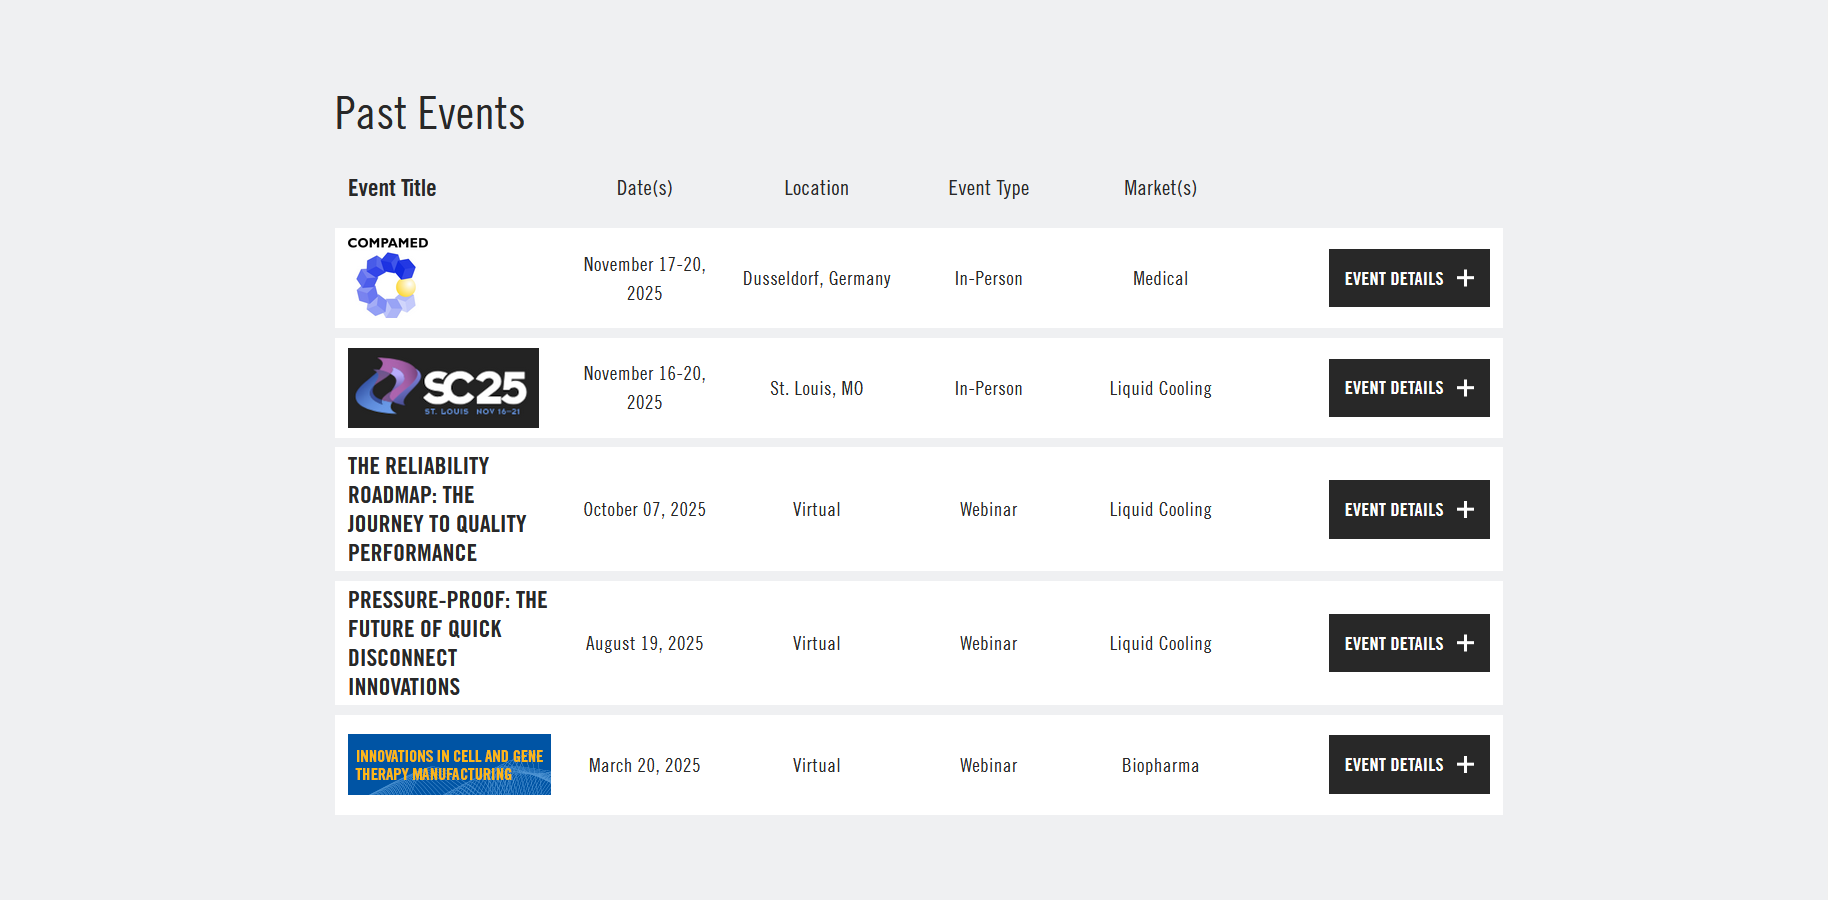
Task: Expand Event Details for Dusseldorf event
Action: click(x=1394, y=278)
